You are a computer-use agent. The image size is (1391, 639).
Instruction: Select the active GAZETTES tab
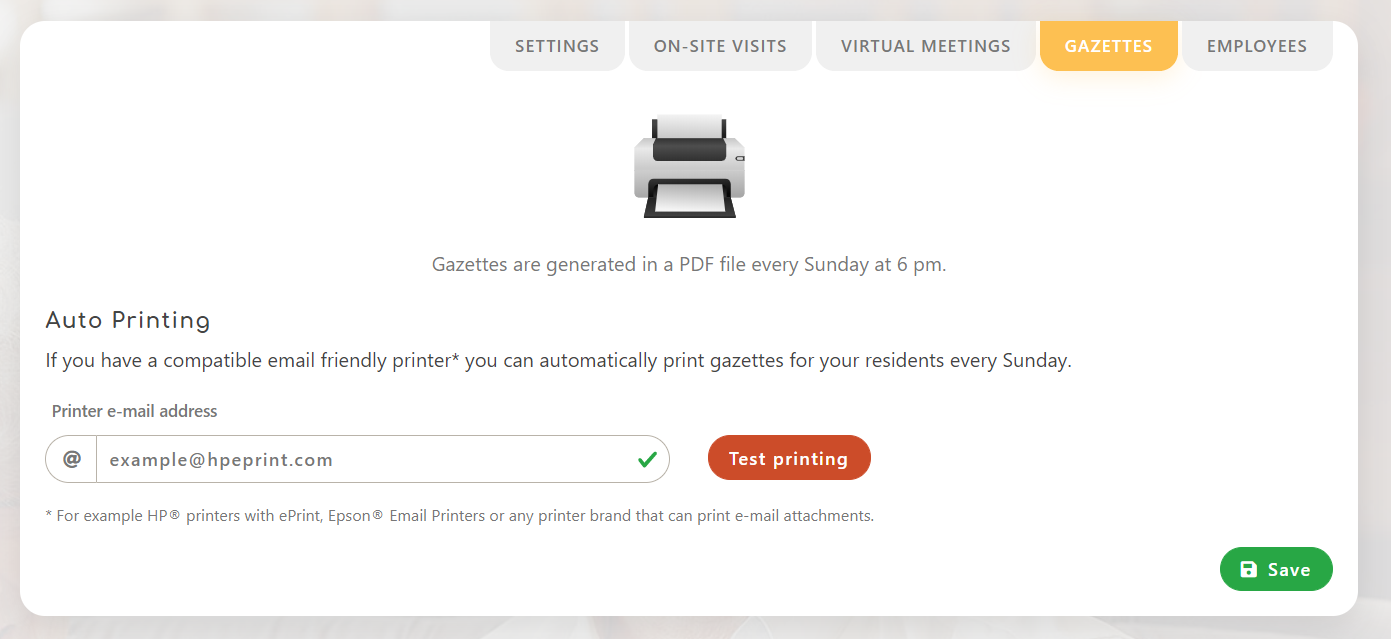[1108, 45]
